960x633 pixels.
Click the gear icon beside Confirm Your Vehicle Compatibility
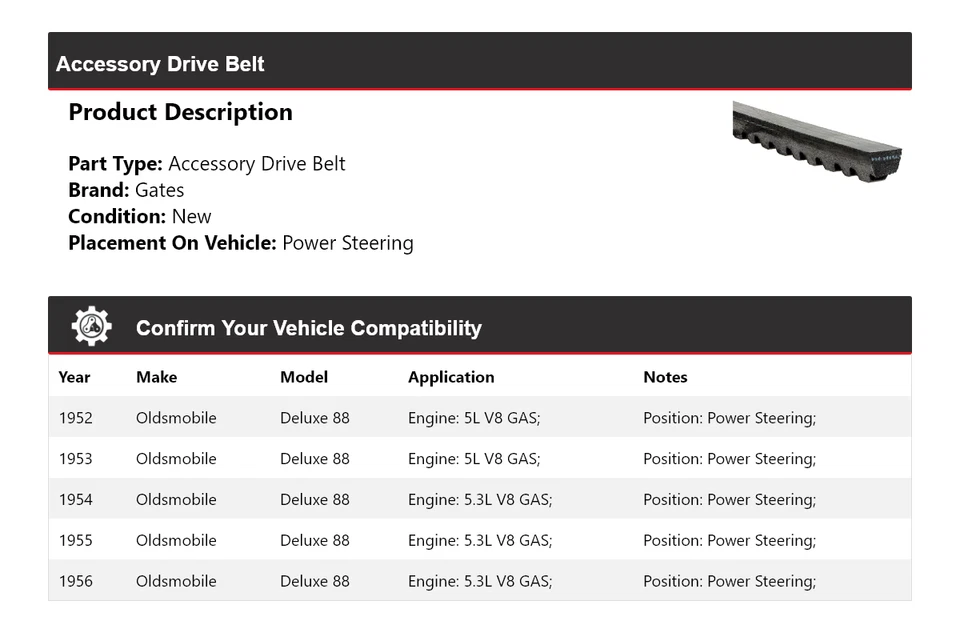click(92, 326)
